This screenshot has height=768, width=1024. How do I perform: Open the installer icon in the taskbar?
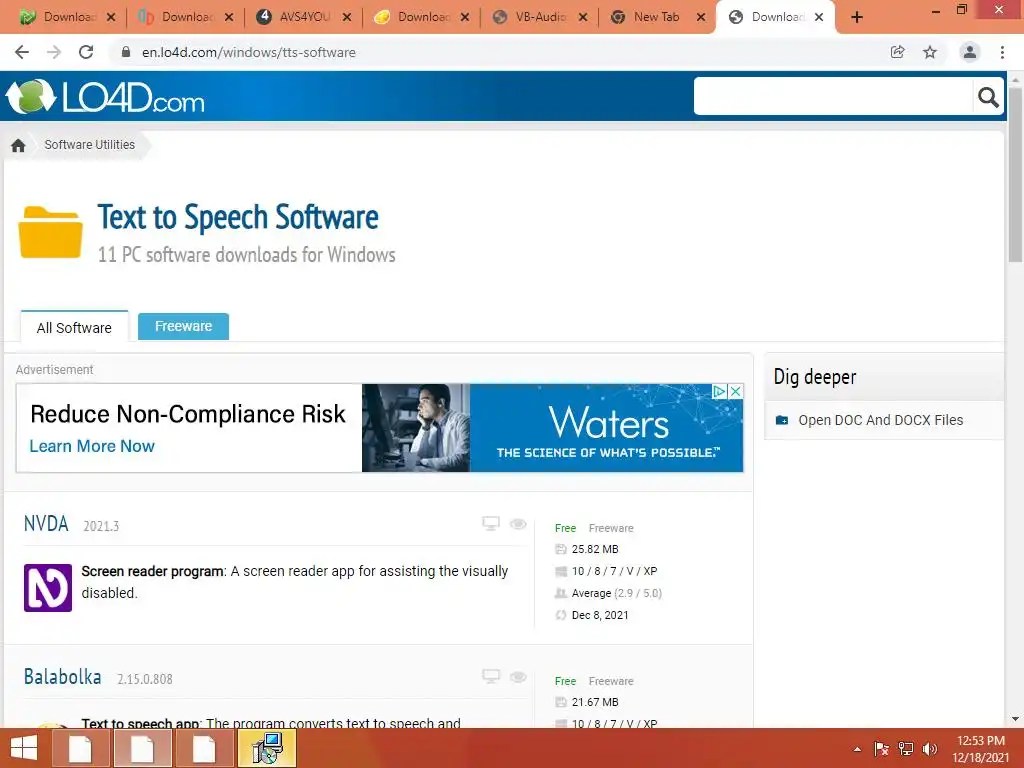[x=266, y=748]
